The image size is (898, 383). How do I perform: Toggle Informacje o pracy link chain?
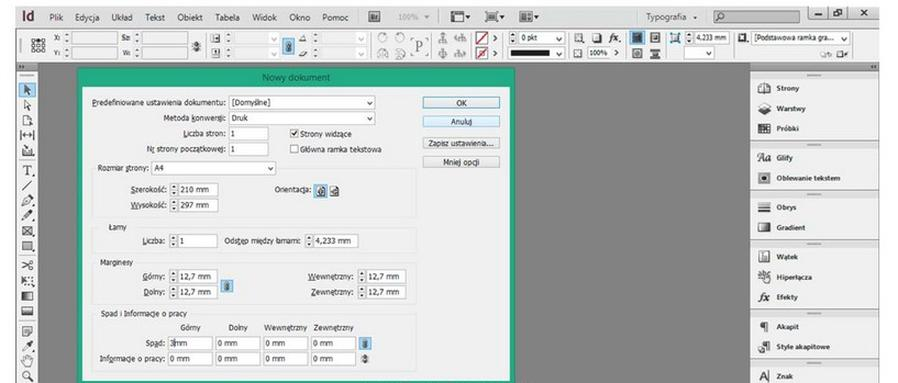click(x=365, y=359)
